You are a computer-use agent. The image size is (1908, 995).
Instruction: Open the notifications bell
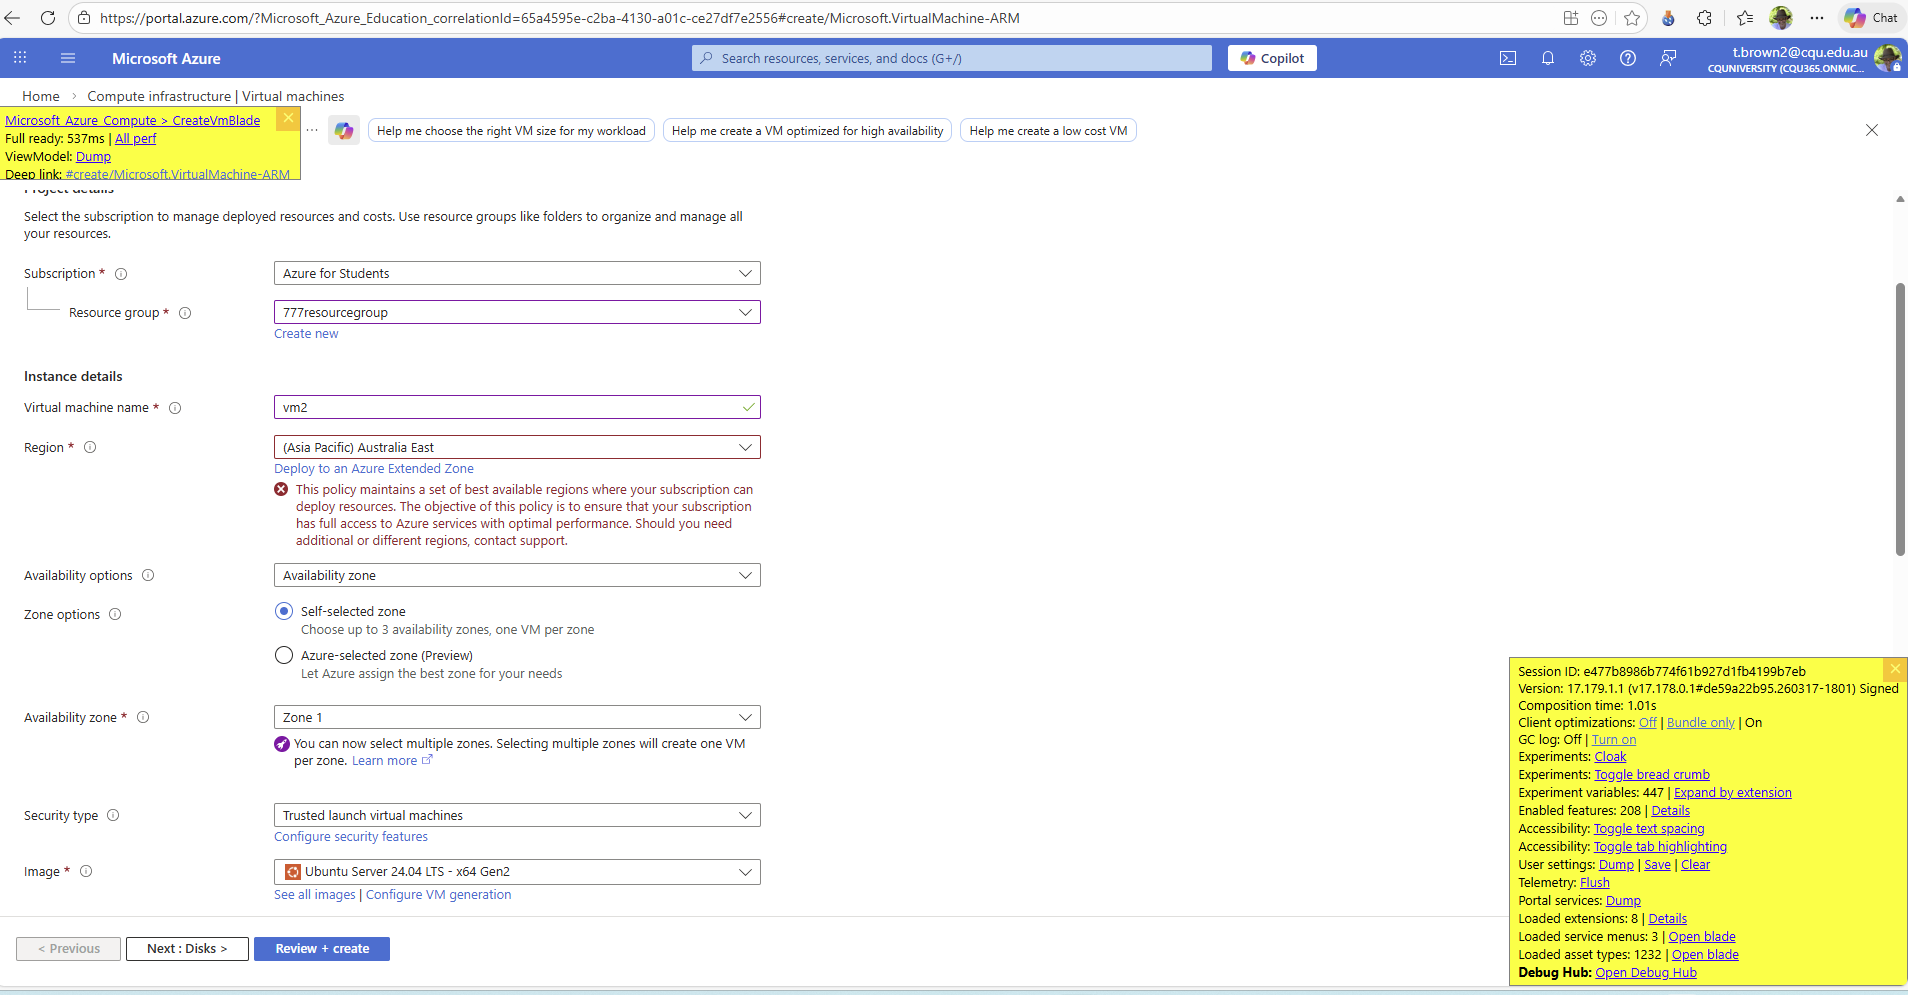point(1548,58)
